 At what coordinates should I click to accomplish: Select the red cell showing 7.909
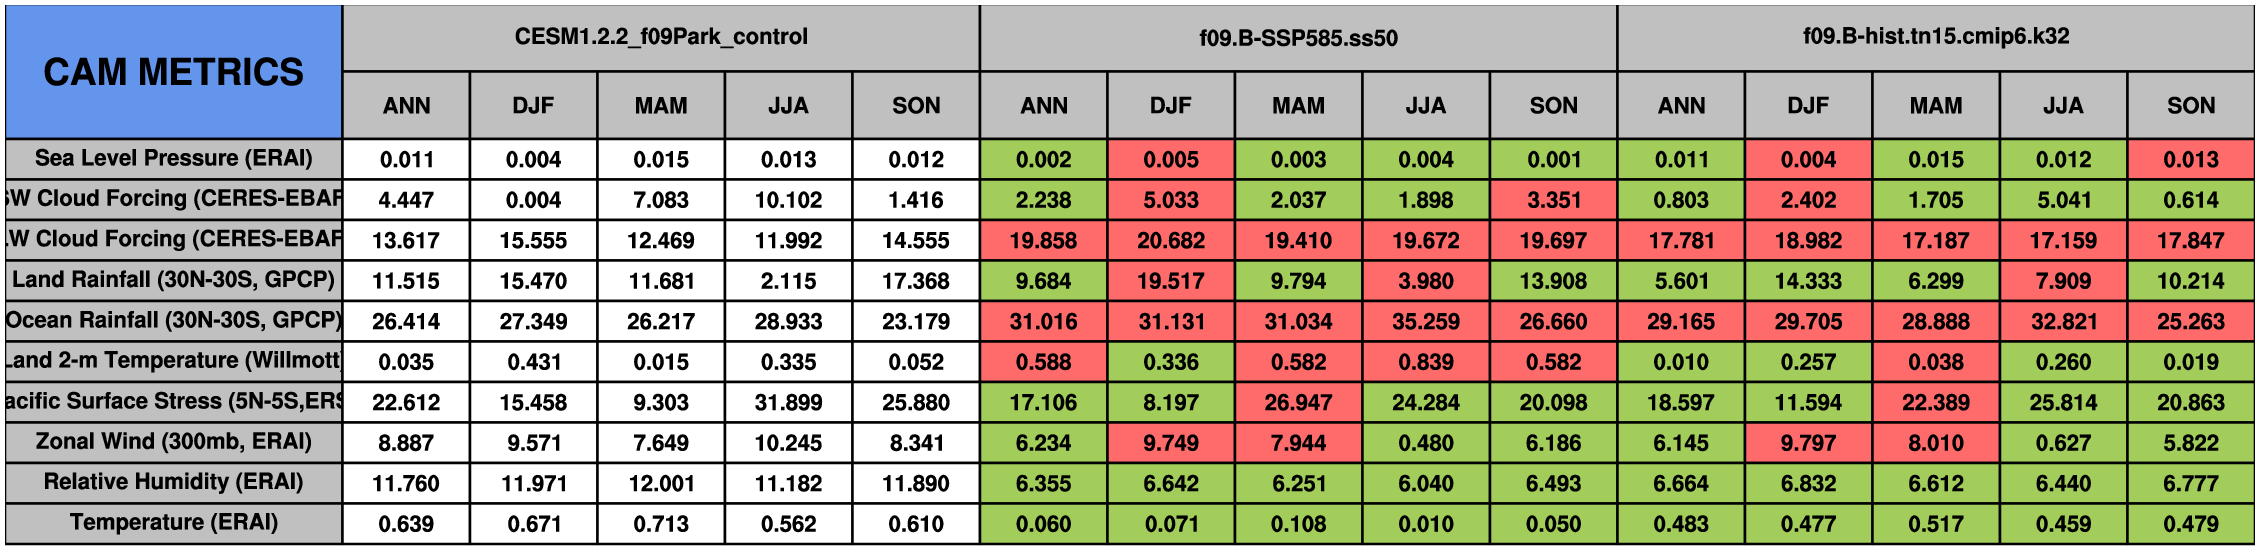[x=2063, y=281]
